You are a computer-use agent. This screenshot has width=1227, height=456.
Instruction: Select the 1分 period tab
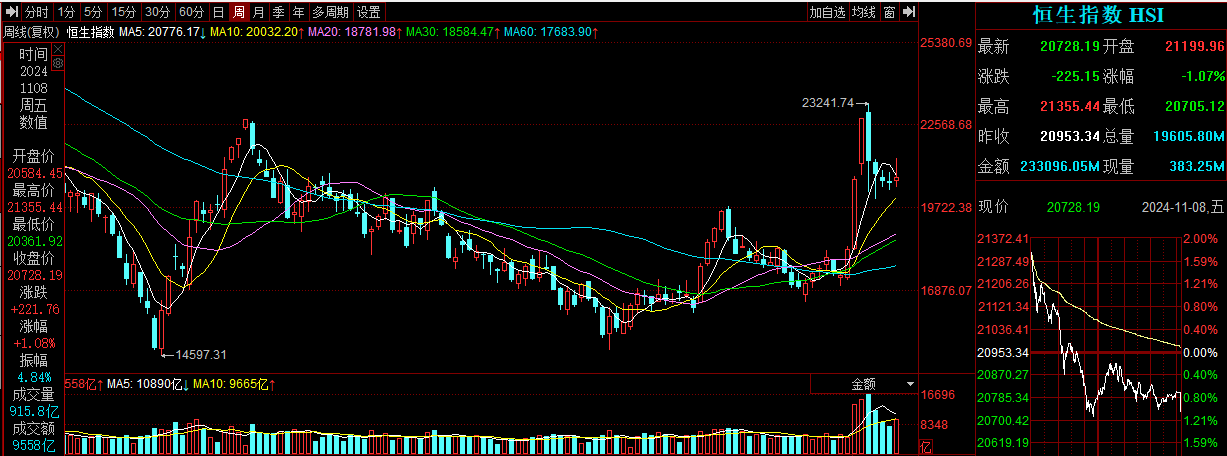pyautogui.click(x=66, y=12)
